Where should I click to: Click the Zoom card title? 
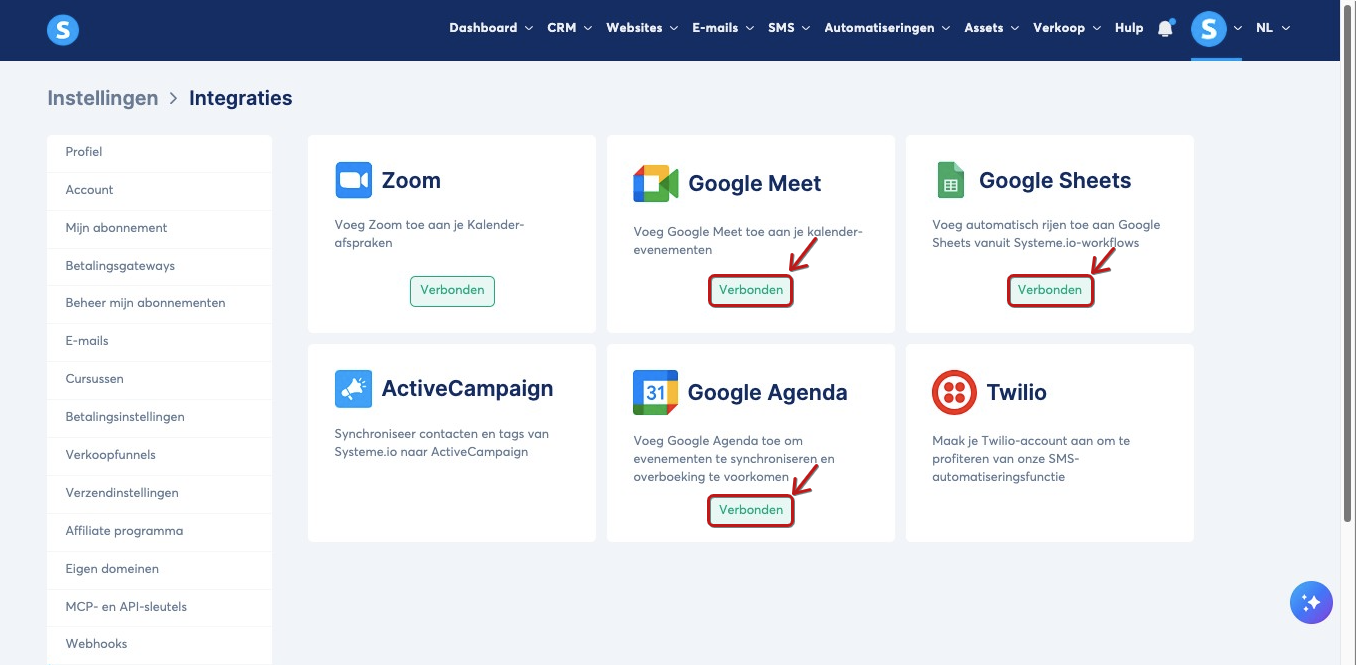411,181
